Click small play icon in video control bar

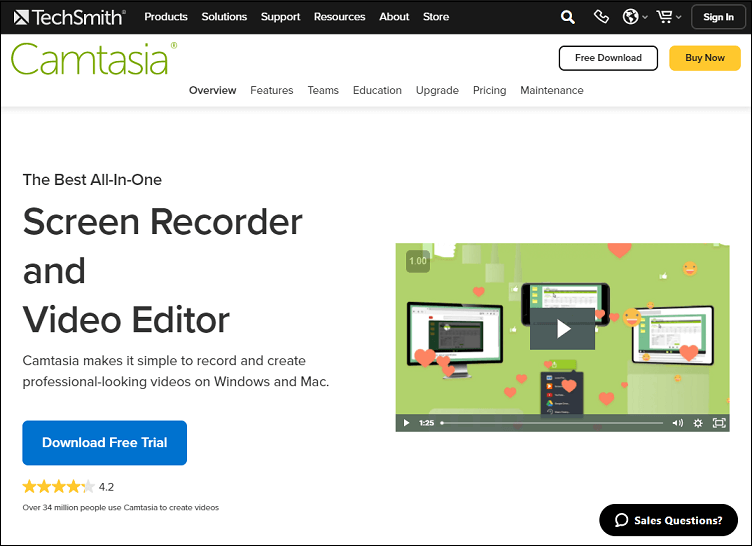coord(406,423)
